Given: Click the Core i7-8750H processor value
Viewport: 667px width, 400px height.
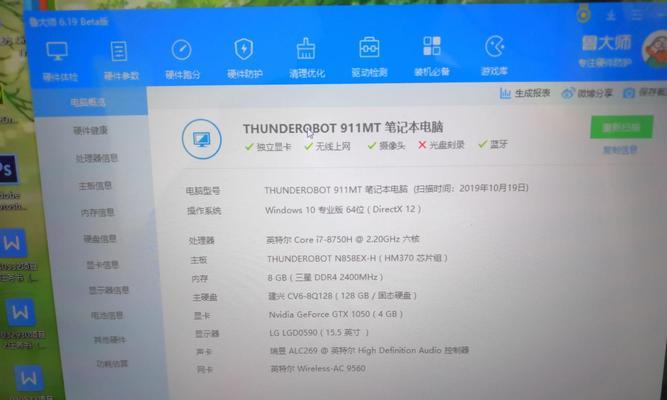Looking at the screenshot, I should click(x=342, y=240).
